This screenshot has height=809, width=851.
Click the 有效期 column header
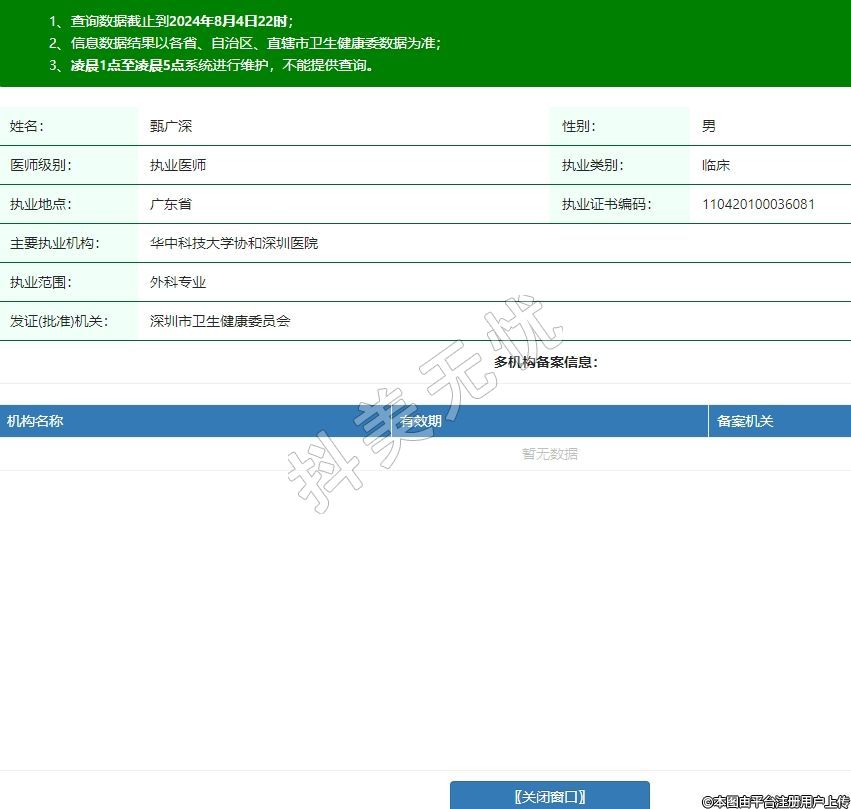click(421, 421)
